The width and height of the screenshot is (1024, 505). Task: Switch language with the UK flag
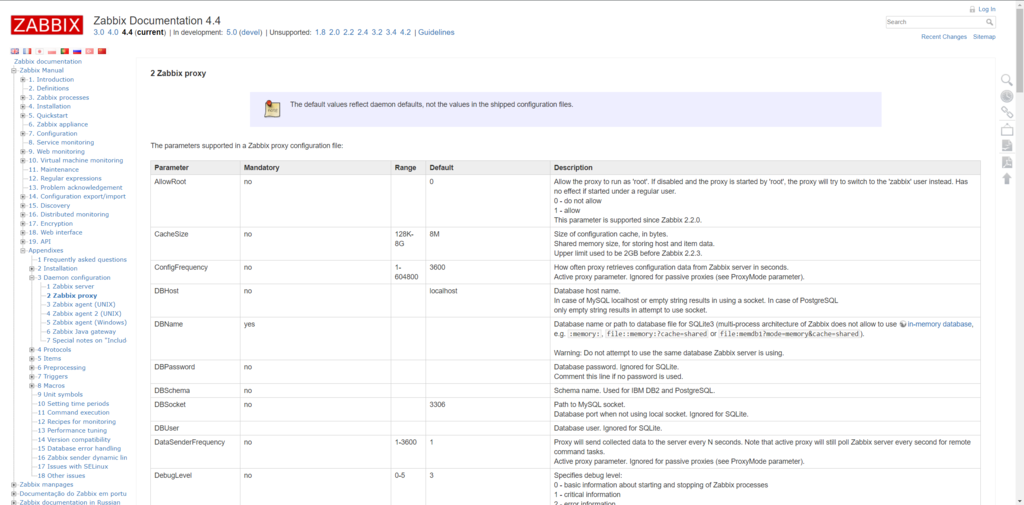(x=15, y=51)
